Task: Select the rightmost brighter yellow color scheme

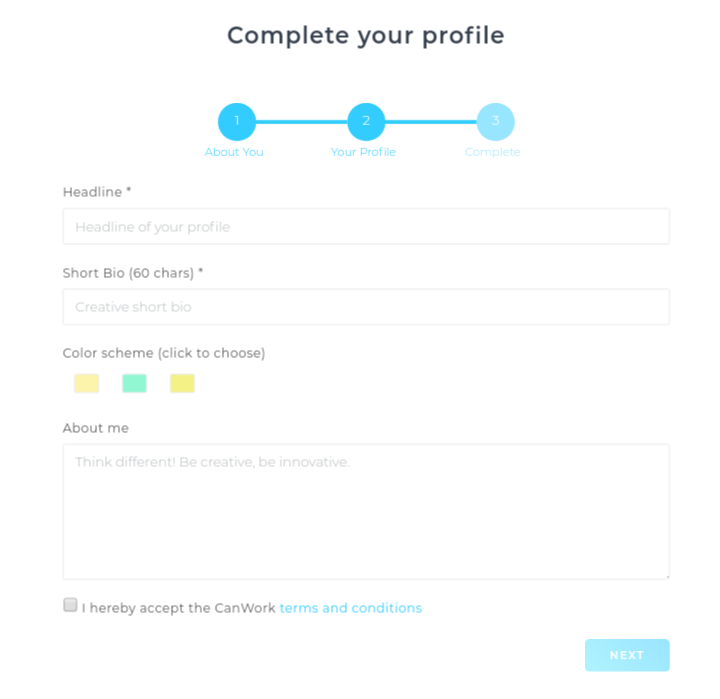Action: click(x=182, y=383)
